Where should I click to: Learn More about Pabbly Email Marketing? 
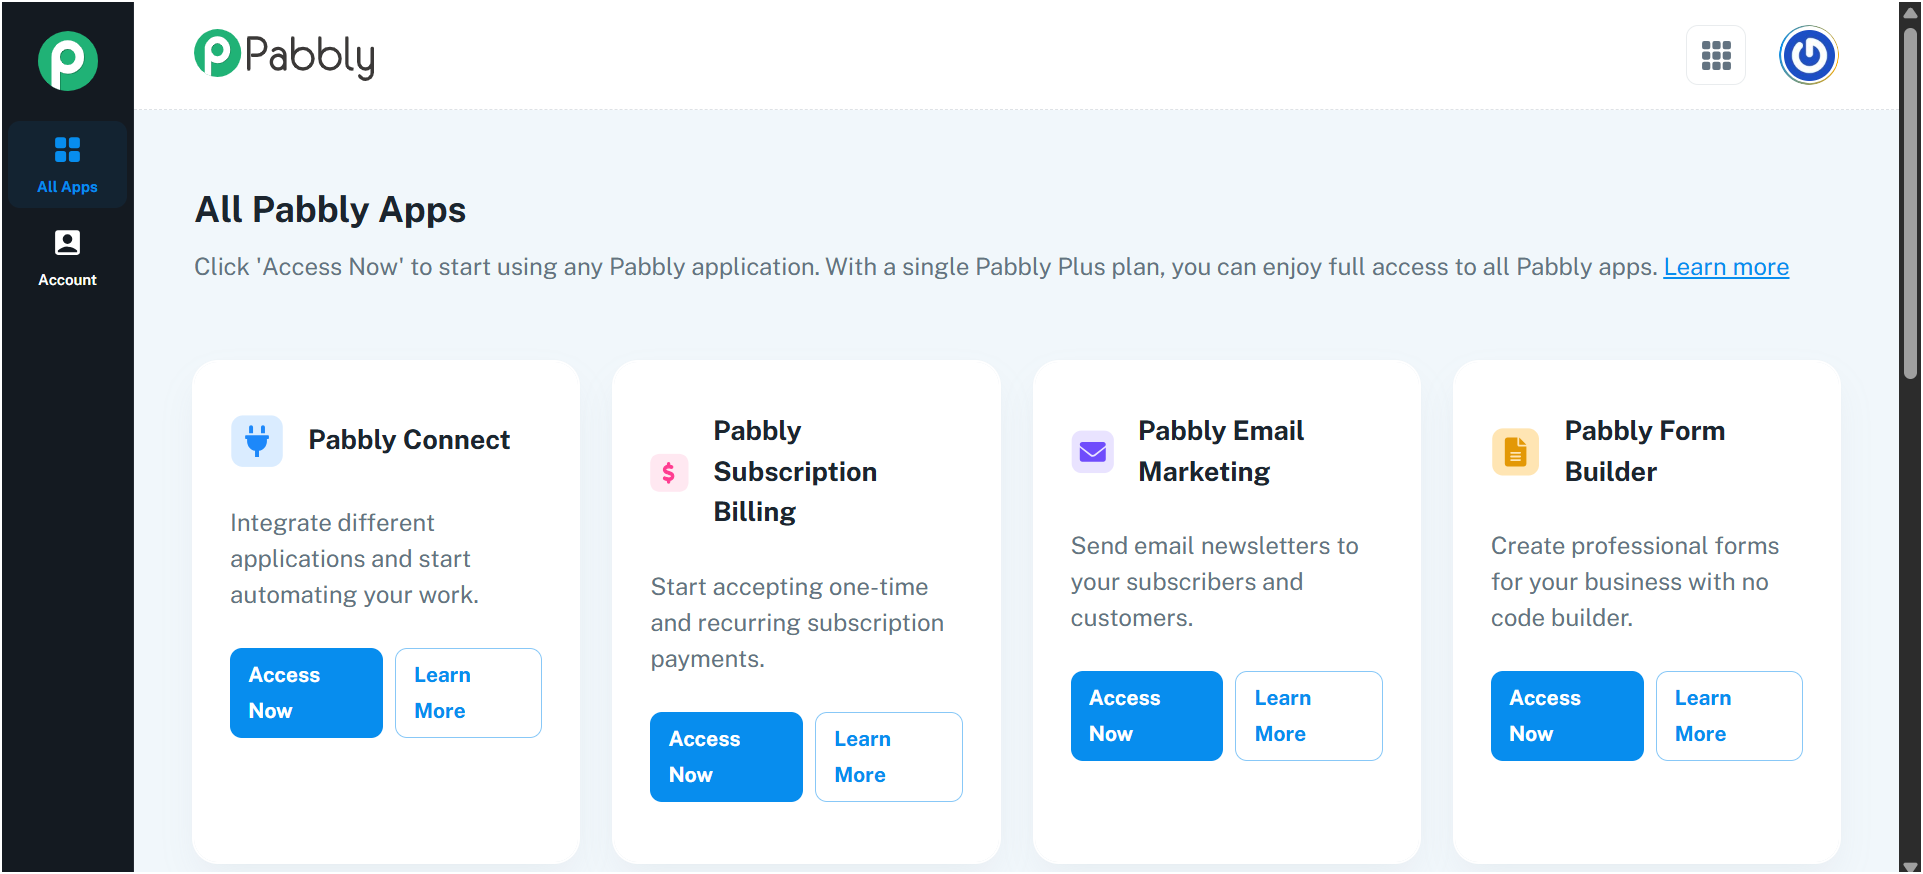click(x=1308, y=716)
